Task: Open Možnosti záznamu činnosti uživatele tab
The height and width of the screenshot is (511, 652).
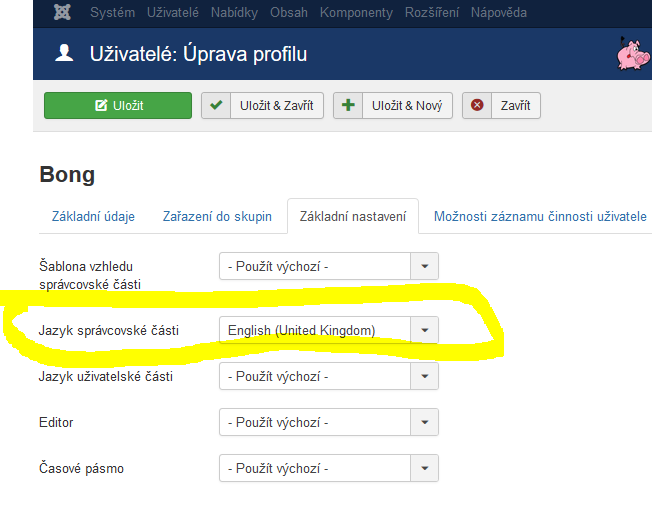Action: point(540,216)
